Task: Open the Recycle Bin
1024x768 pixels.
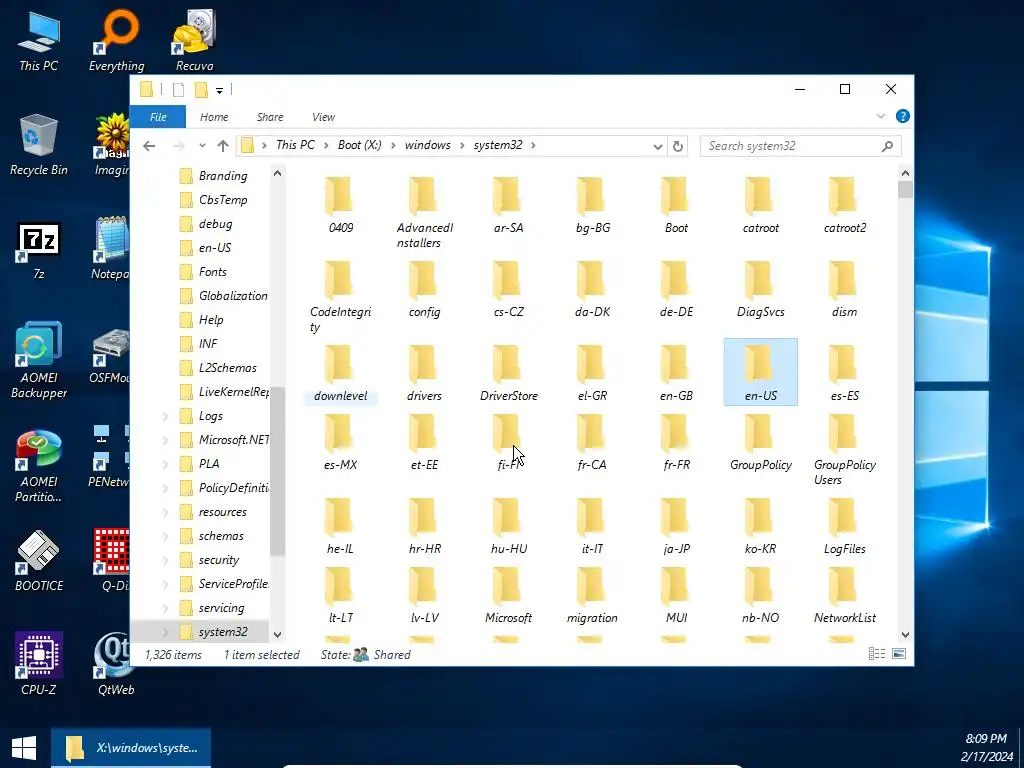Action: tap(39, 145)
